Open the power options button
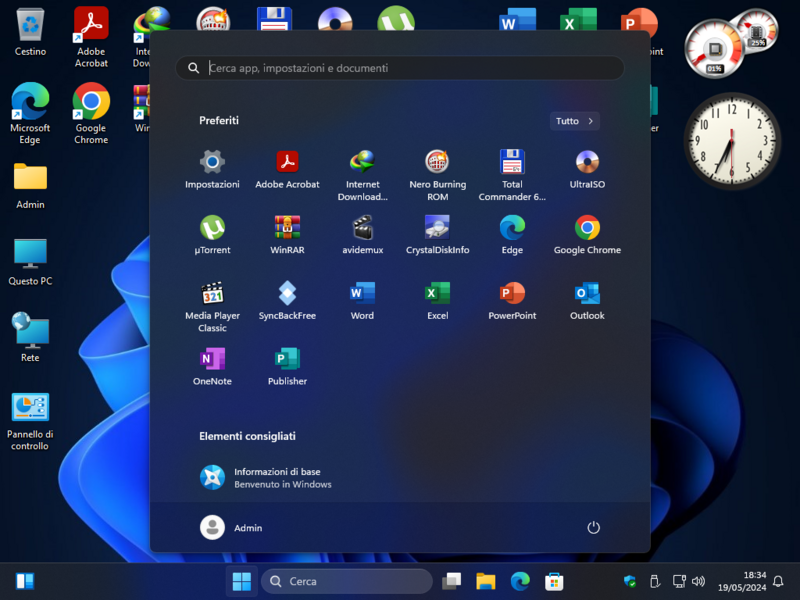This screenshot has height=600, width=800. pos(593,528)
